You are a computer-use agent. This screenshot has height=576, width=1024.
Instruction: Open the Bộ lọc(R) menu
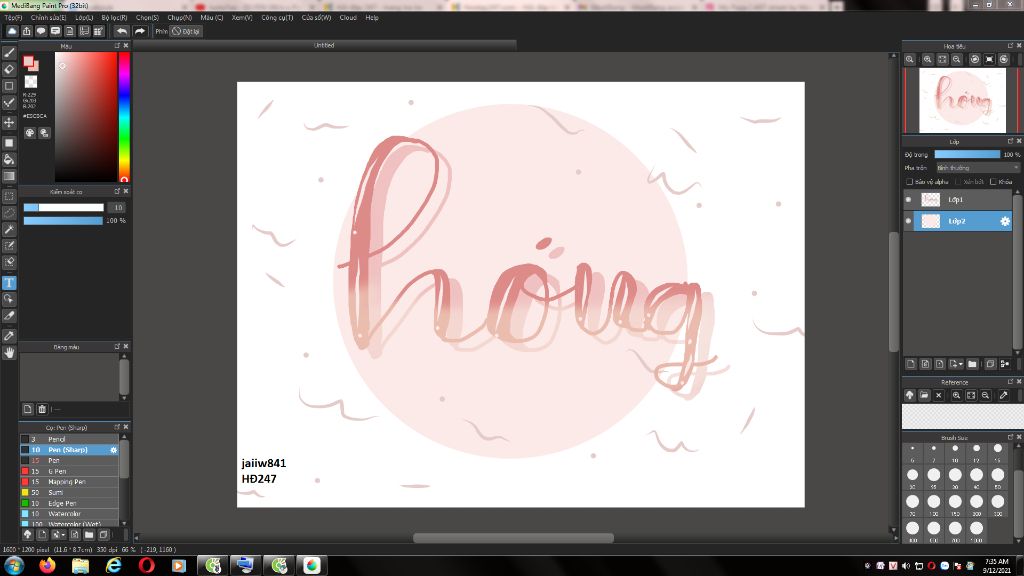tap(114, 18)
